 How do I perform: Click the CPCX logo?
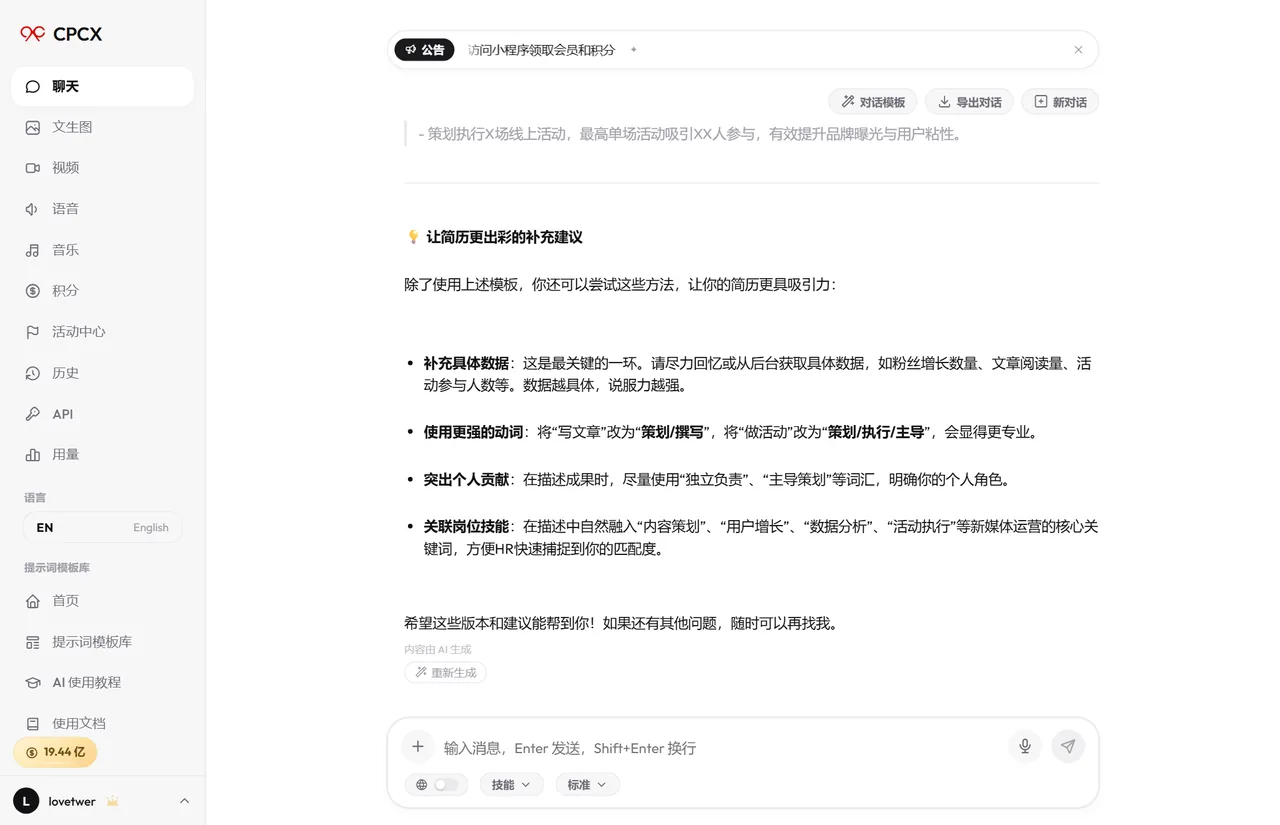[x=61, y=34]
